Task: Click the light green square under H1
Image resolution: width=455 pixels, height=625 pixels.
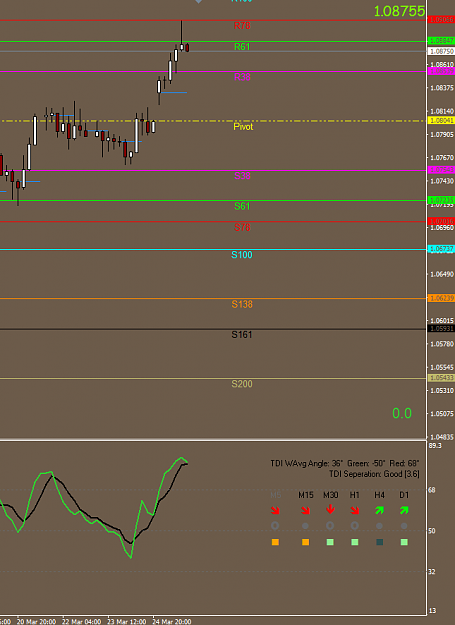Action: [x=355, y=542]
